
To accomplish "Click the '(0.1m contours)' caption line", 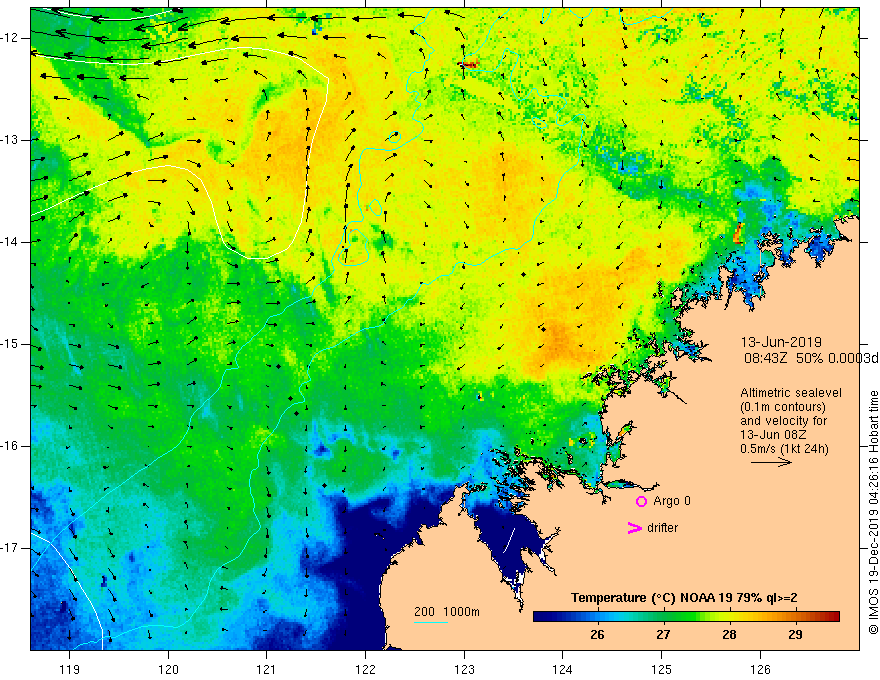I will coord(783,407).
